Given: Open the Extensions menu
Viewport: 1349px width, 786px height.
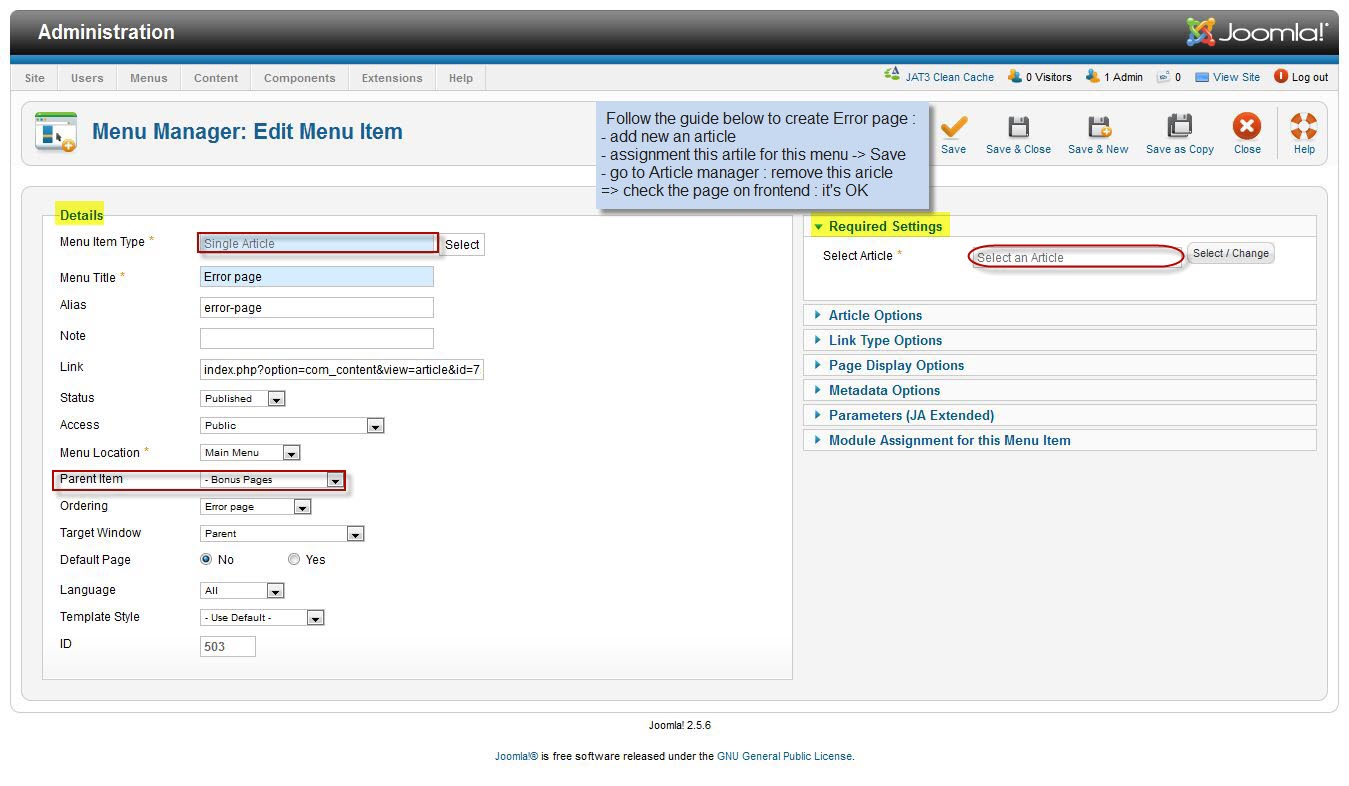Looking at the screenshot, I should pos(391,78).
